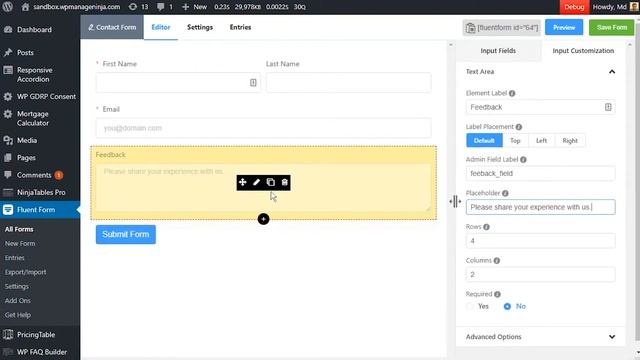Click the Columns input field
This screenshot has width=640, height=360.
[540, 274]
